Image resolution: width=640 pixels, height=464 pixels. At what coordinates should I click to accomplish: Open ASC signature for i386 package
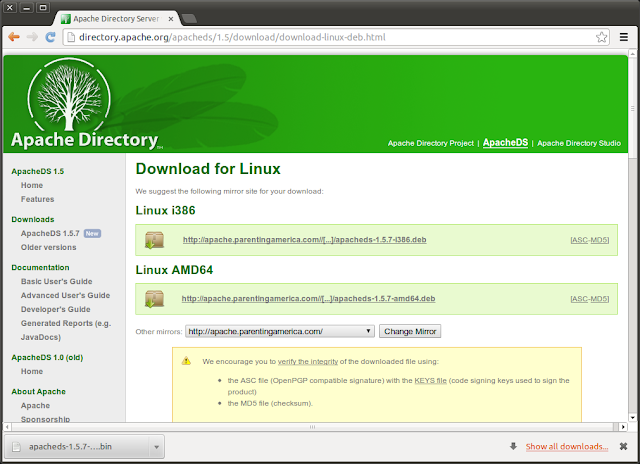tap(579, 240)
